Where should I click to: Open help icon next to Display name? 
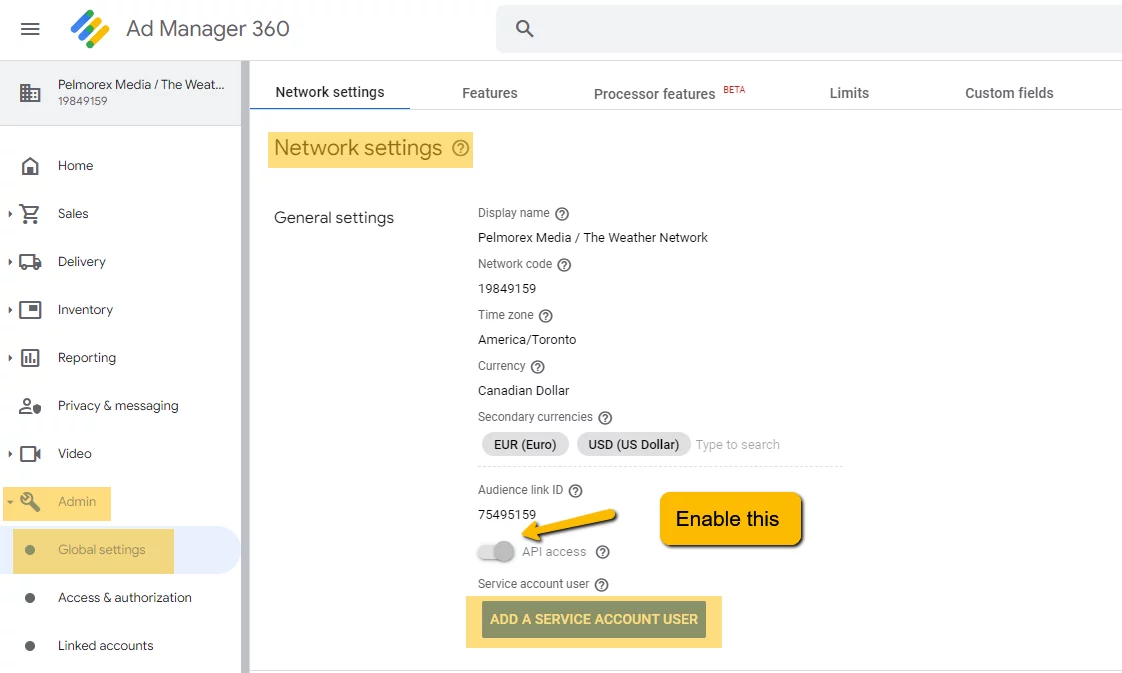(562, 214)
